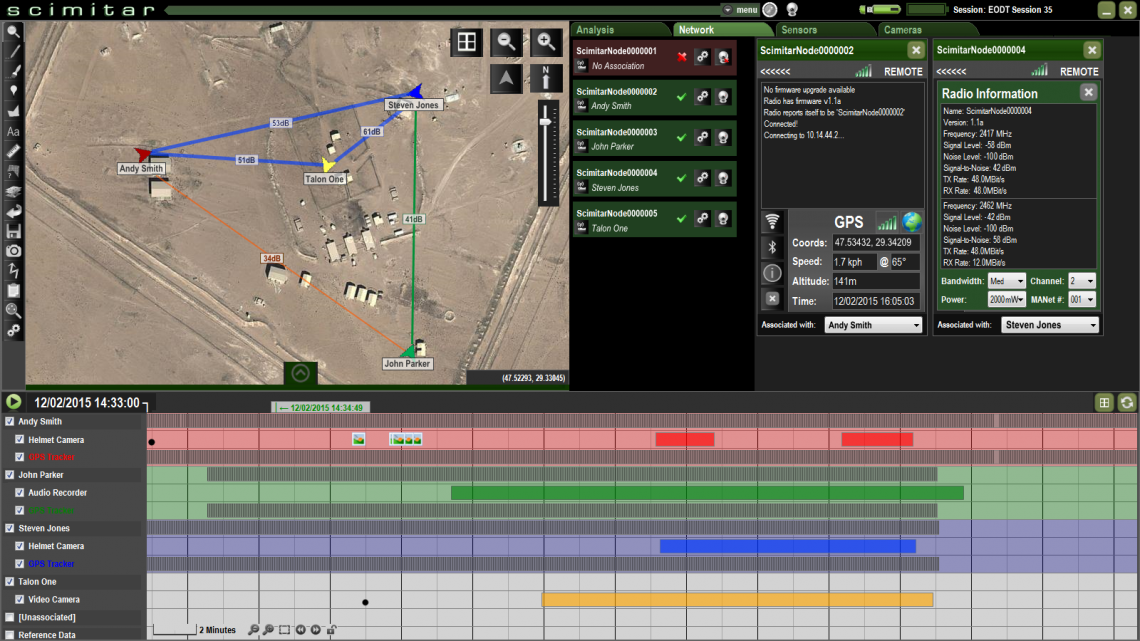The image size is (1140, 641).
Task: Select the Zoom tool in the left toolbar
Action: pyautogui.click(x=13, y=32)
